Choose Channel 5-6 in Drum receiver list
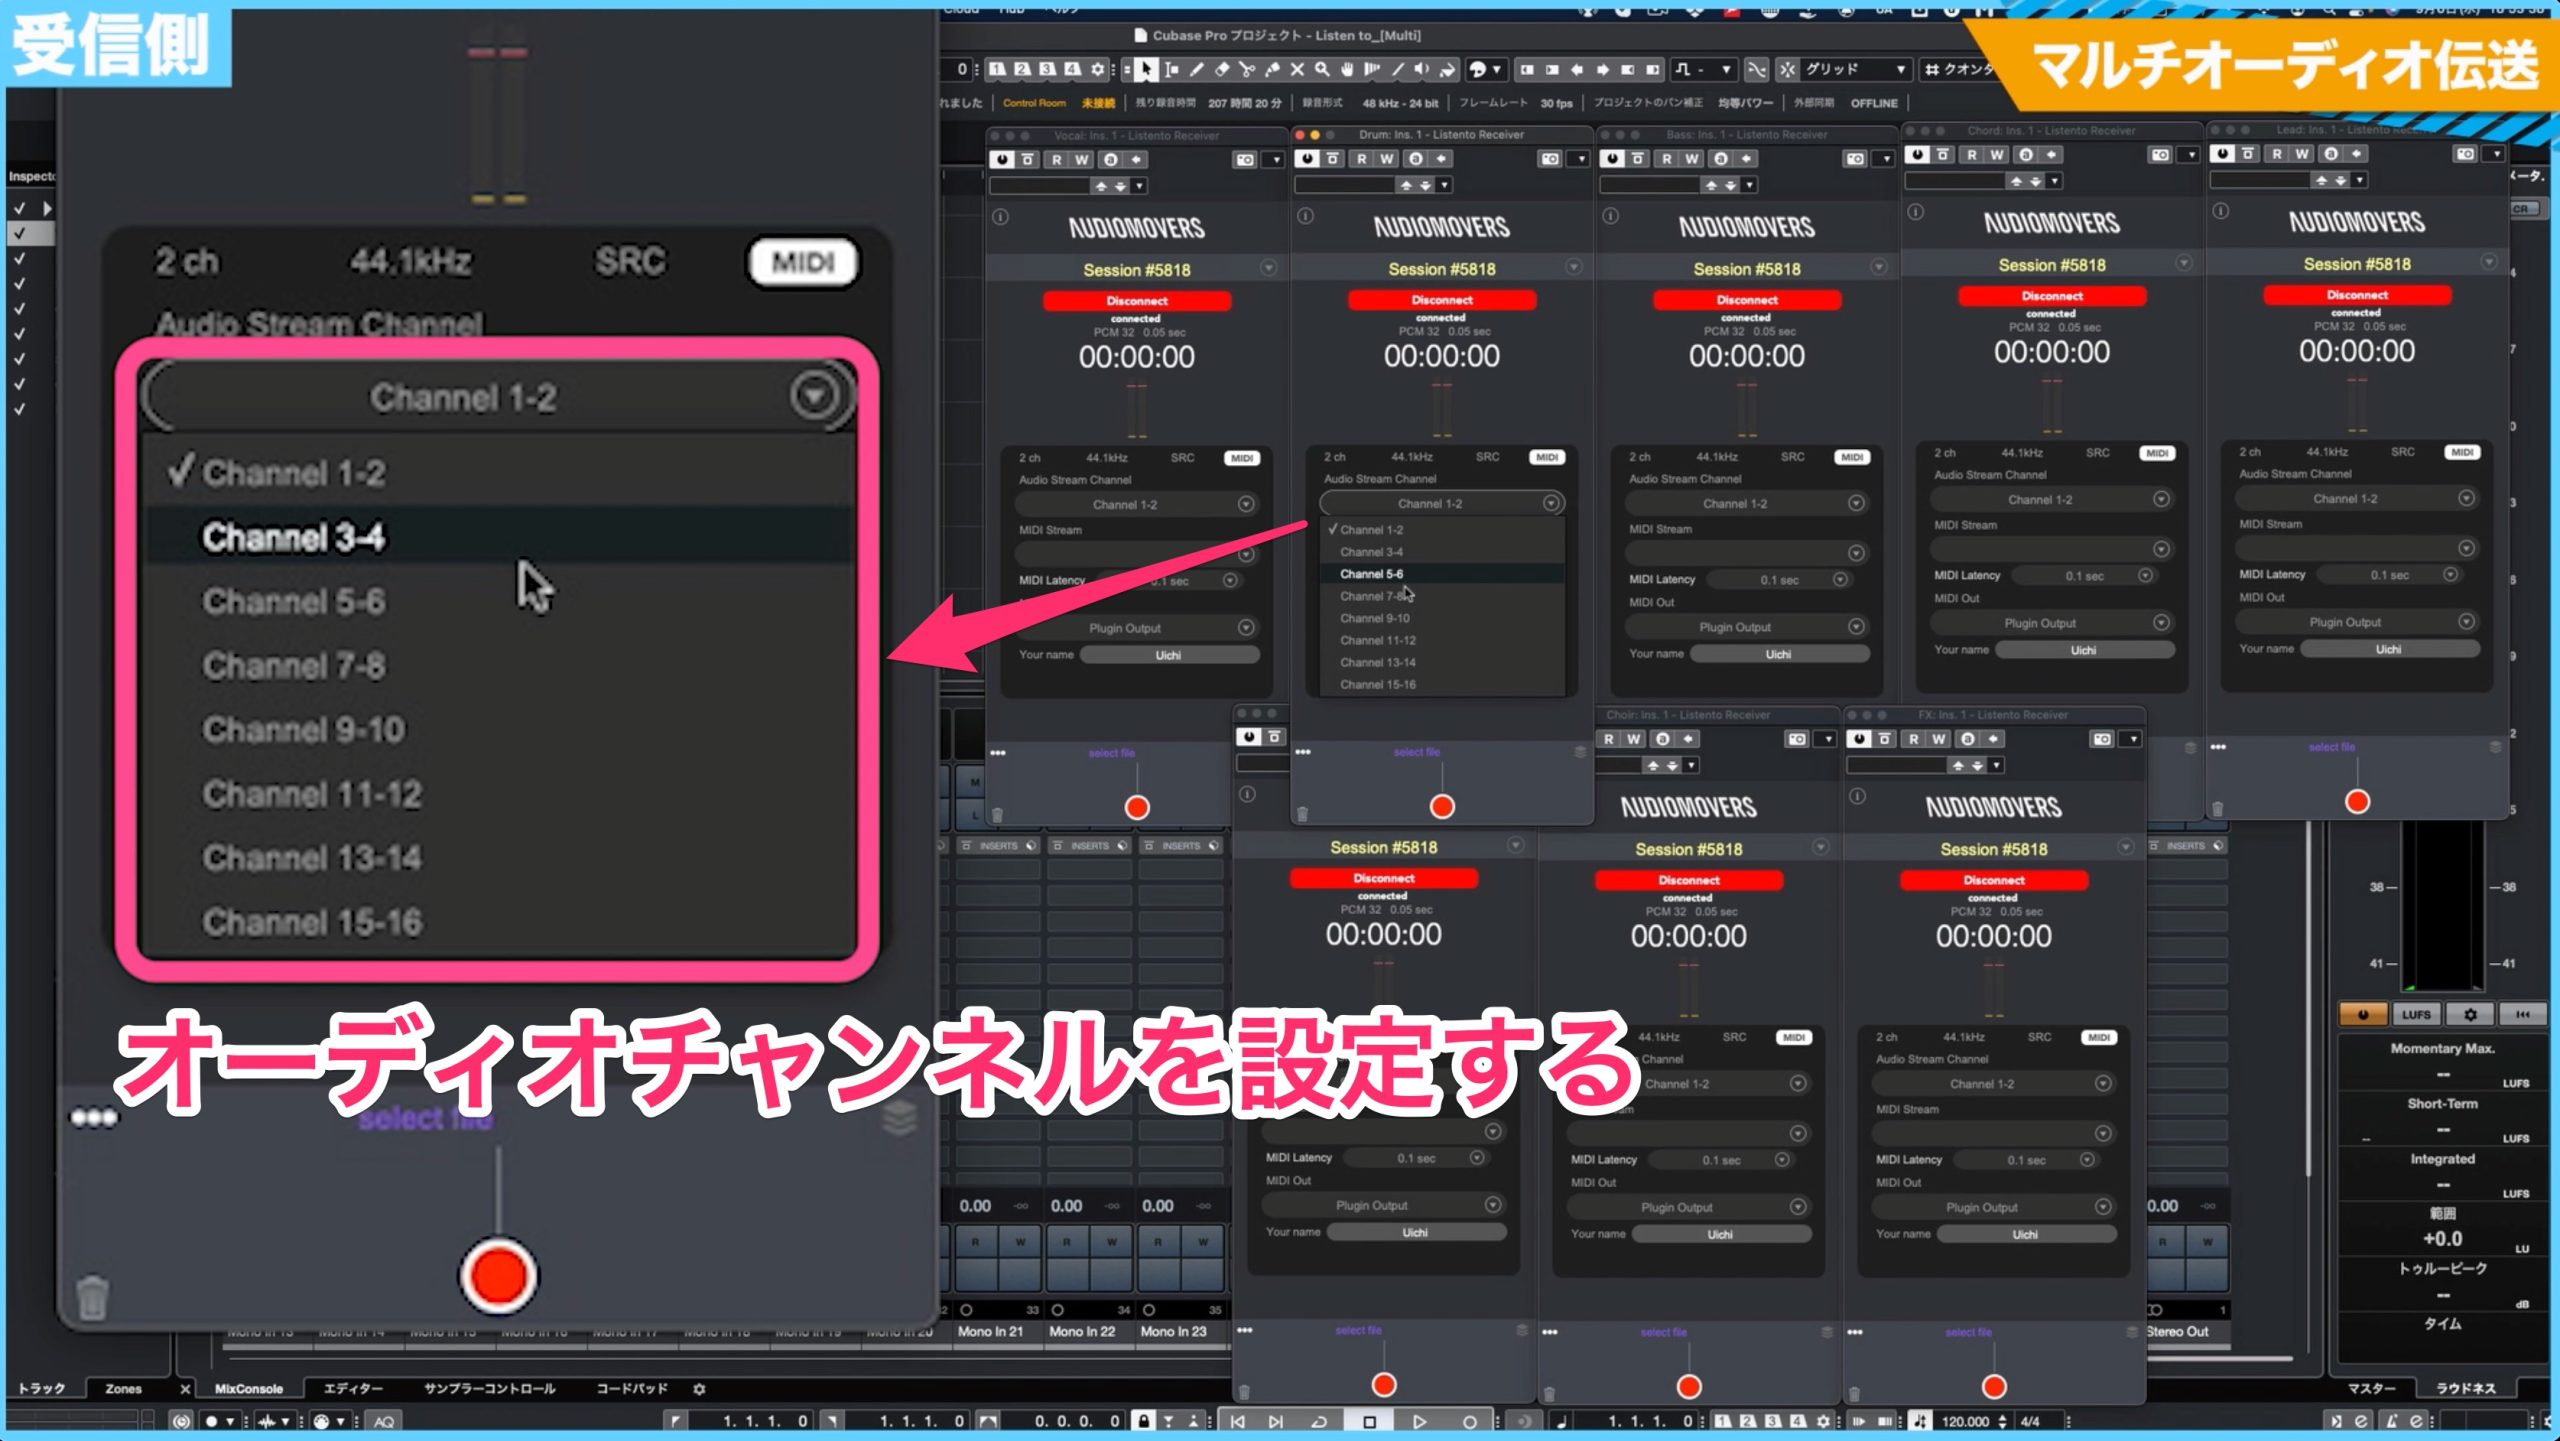2560x1441 pixels. pos(1443,574)
